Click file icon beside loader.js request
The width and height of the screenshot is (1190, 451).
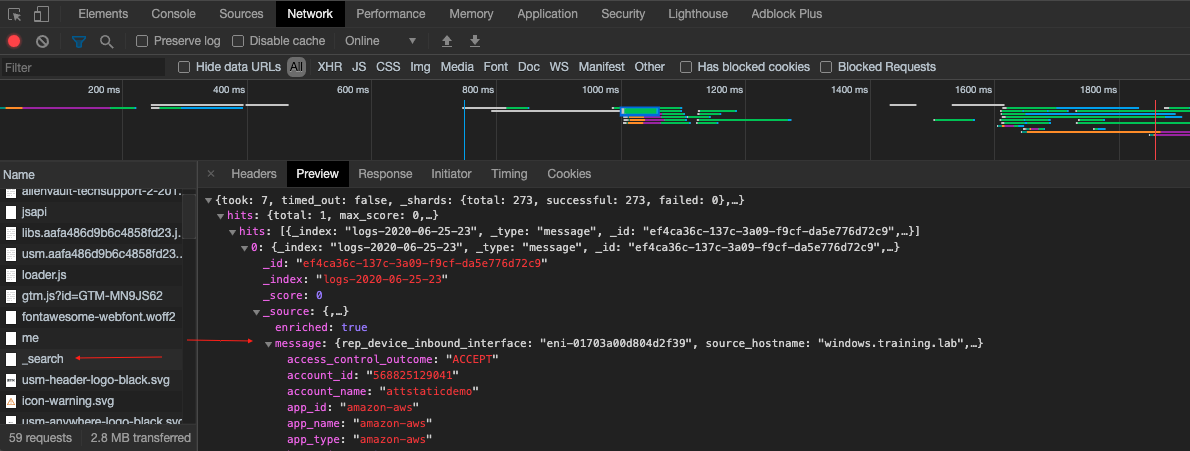[11, 274]
